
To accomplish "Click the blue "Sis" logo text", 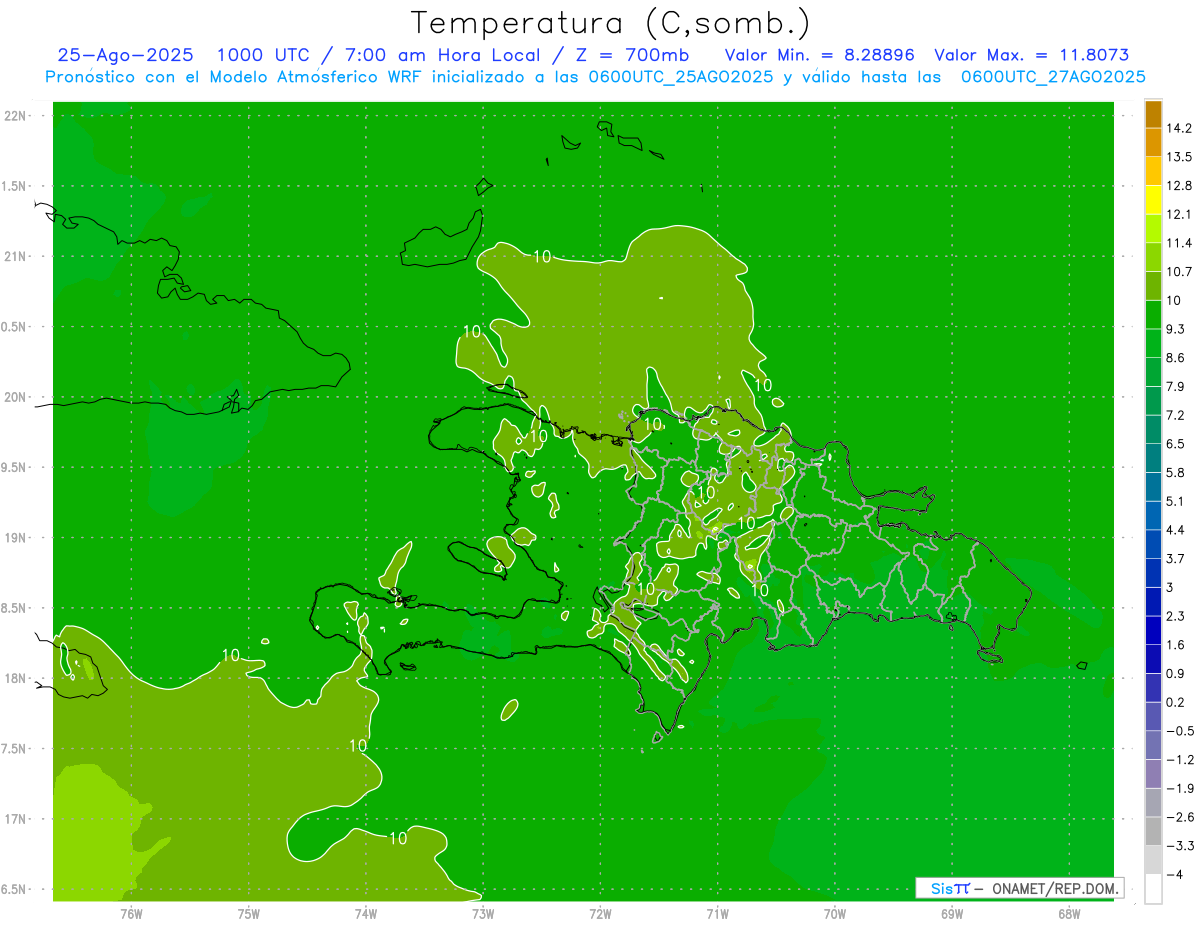I will (x=942, y=888).
